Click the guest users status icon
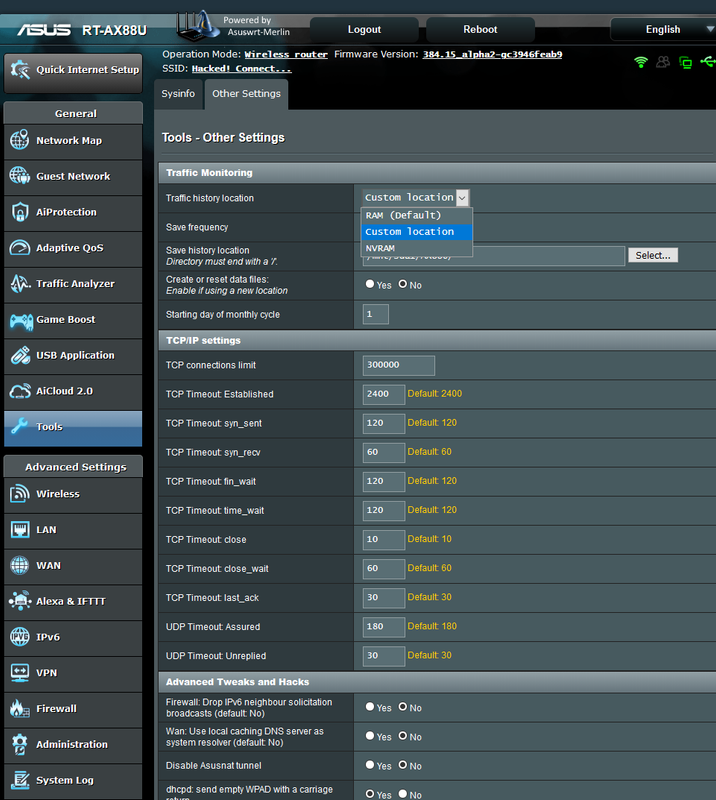 663,62
